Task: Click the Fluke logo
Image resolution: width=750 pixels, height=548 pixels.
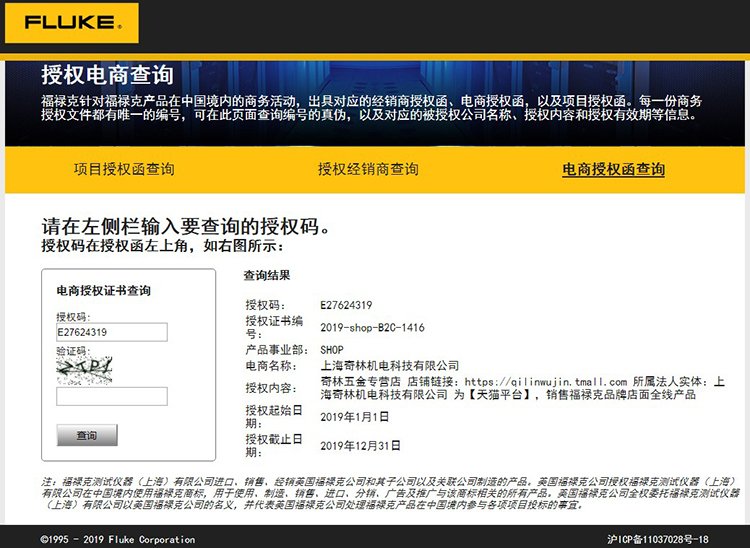Action: [x=72, y=23]
